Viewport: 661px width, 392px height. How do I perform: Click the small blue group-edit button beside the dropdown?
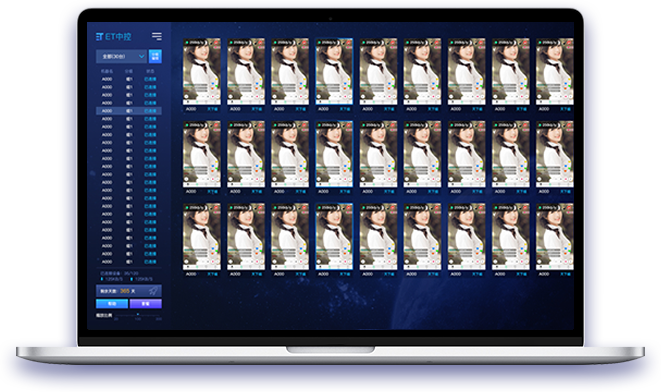(x=155, y=56)
